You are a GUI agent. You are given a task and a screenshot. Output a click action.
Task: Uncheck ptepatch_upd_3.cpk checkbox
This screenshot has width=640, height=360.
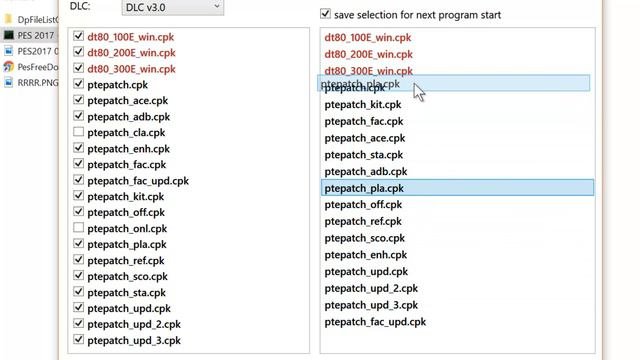[x=78, y=339]
